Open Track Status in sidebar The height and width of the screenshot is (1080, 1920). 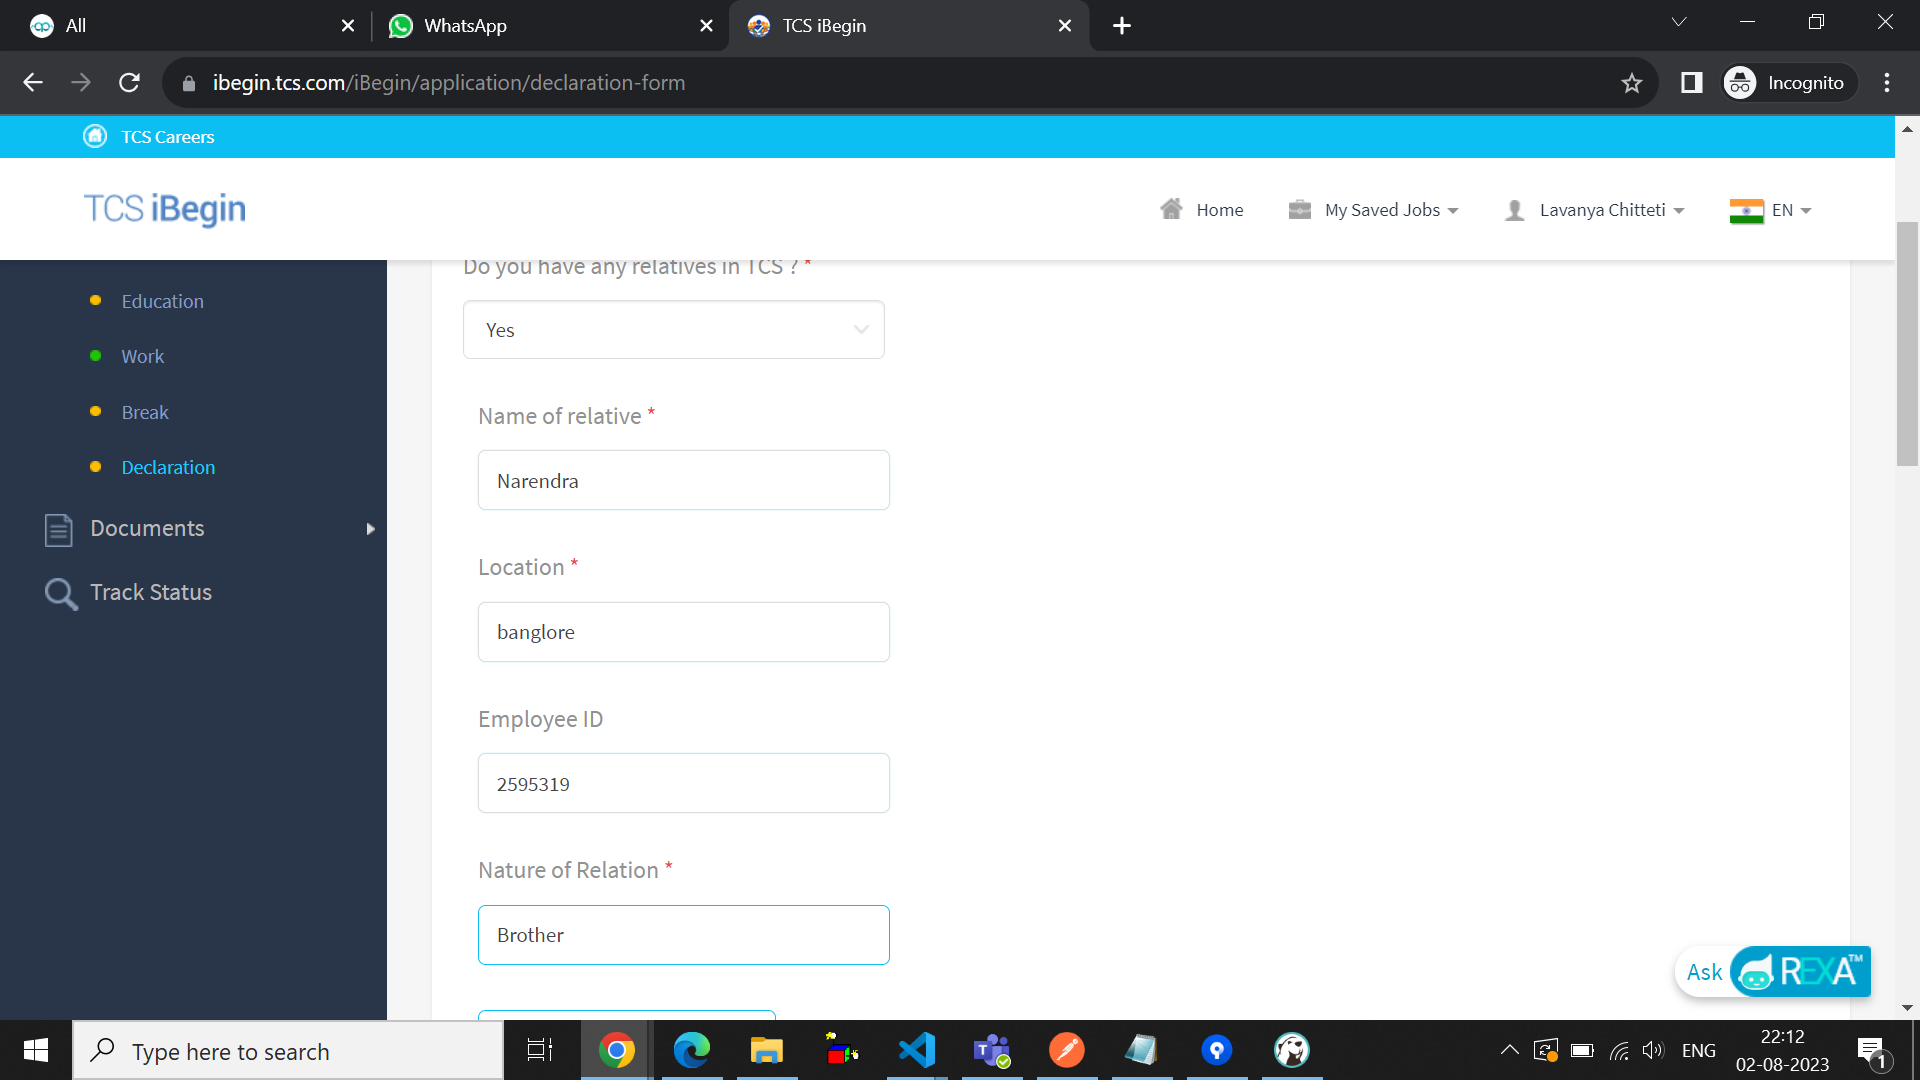[x=151, y=592]
